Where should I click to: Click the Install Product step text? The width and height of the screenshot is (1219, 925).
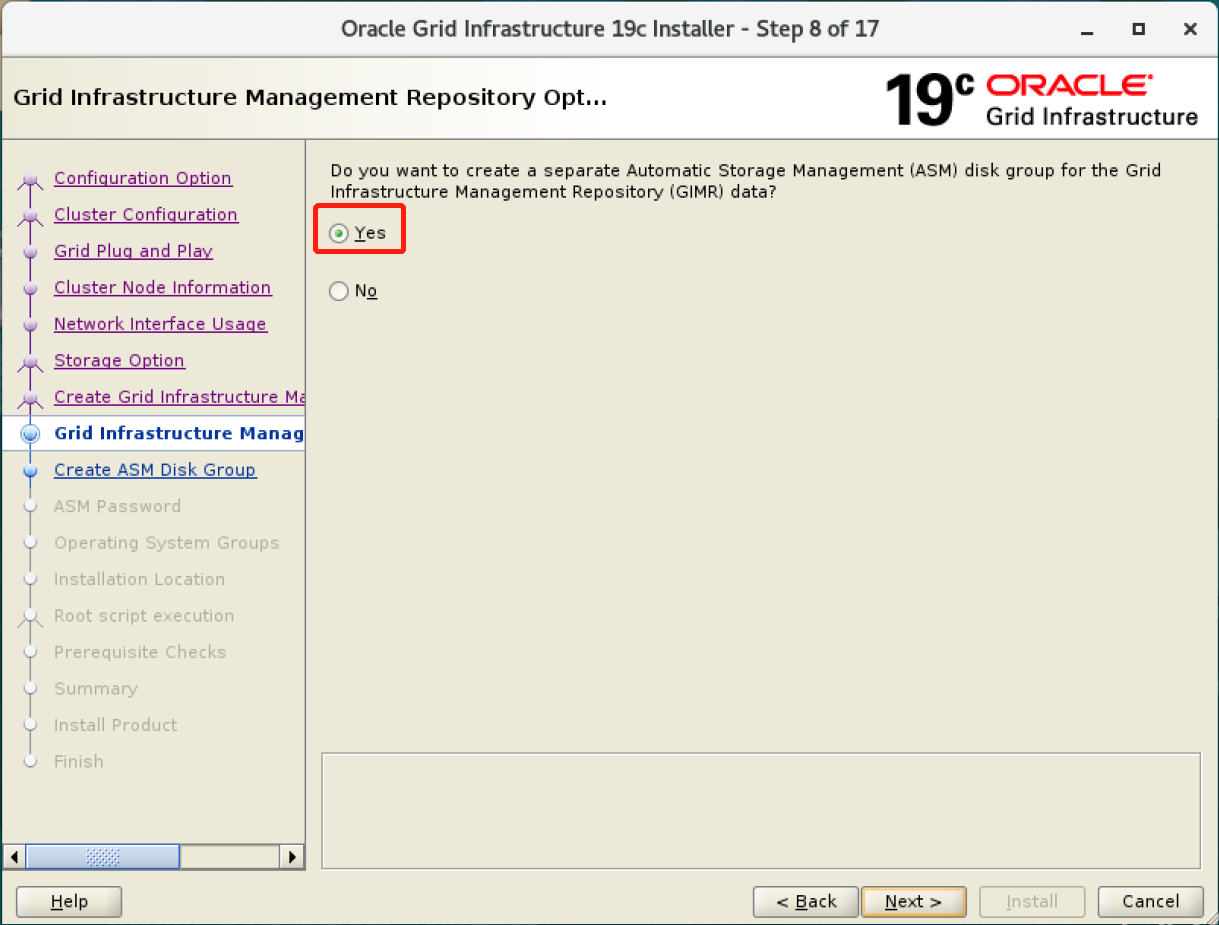(115, 725)
